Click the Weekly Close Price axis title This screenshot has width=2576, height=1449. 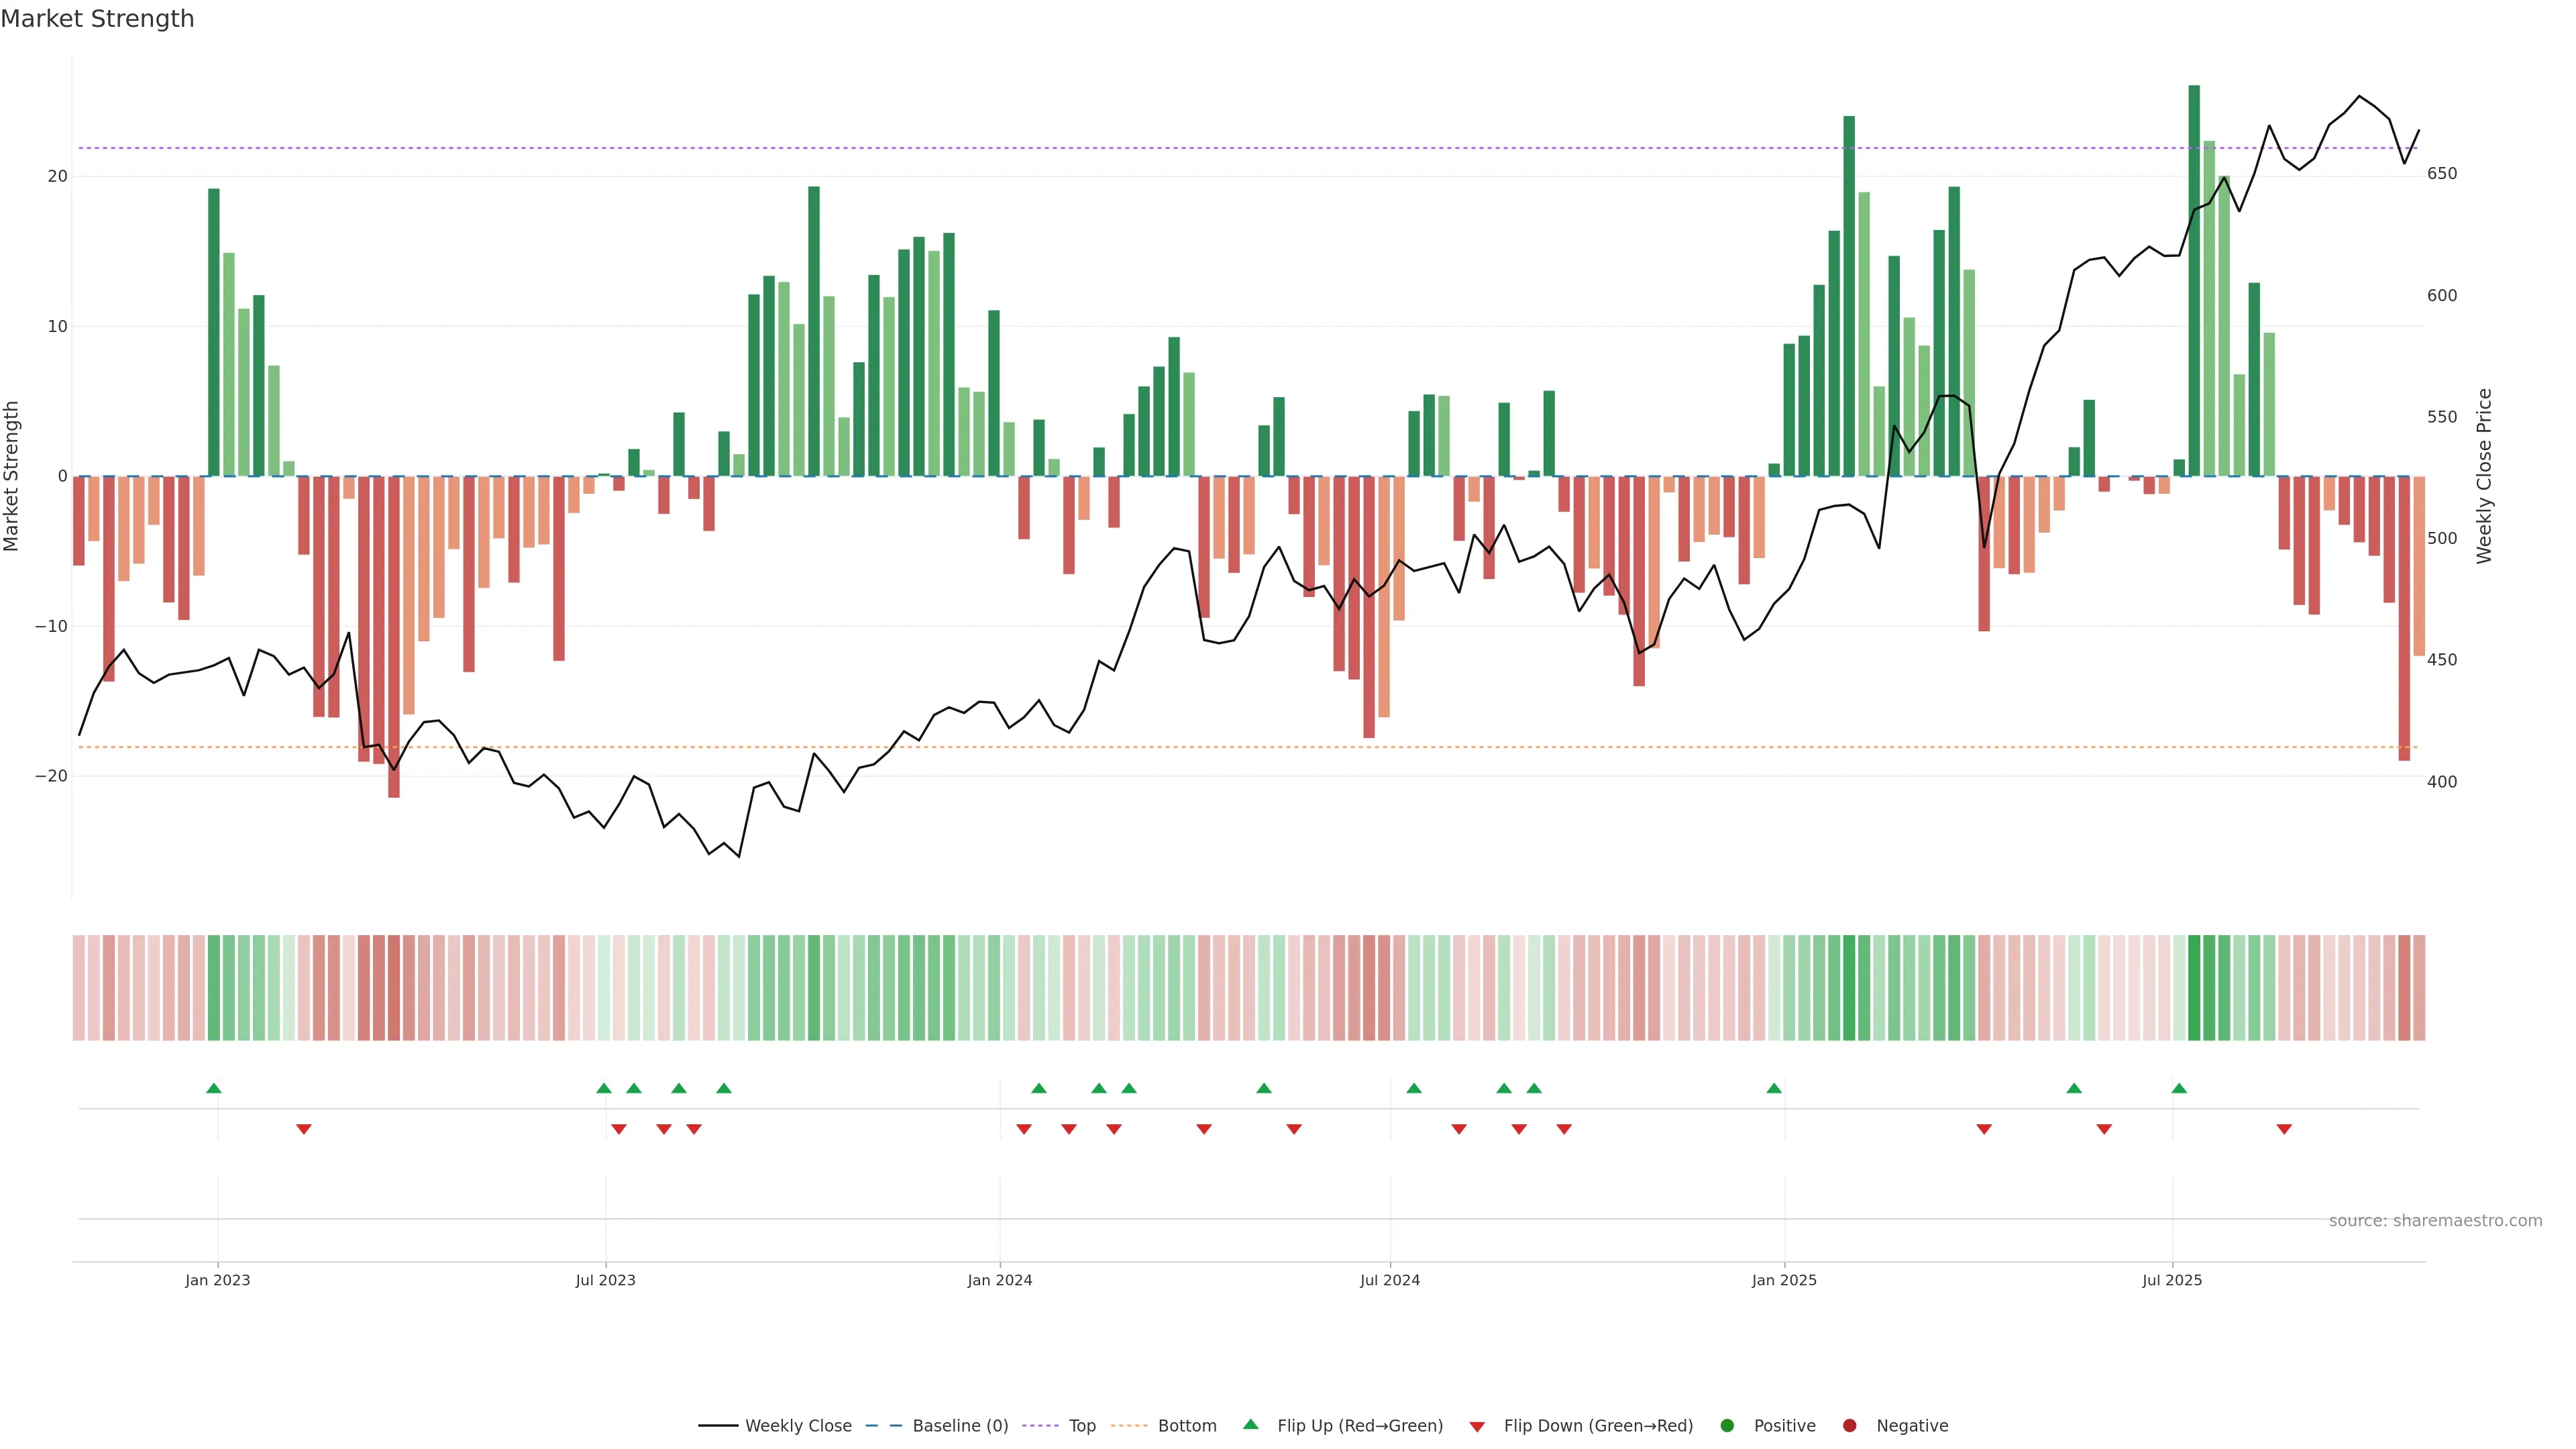pyautogui.click(x=2484, y=476)
